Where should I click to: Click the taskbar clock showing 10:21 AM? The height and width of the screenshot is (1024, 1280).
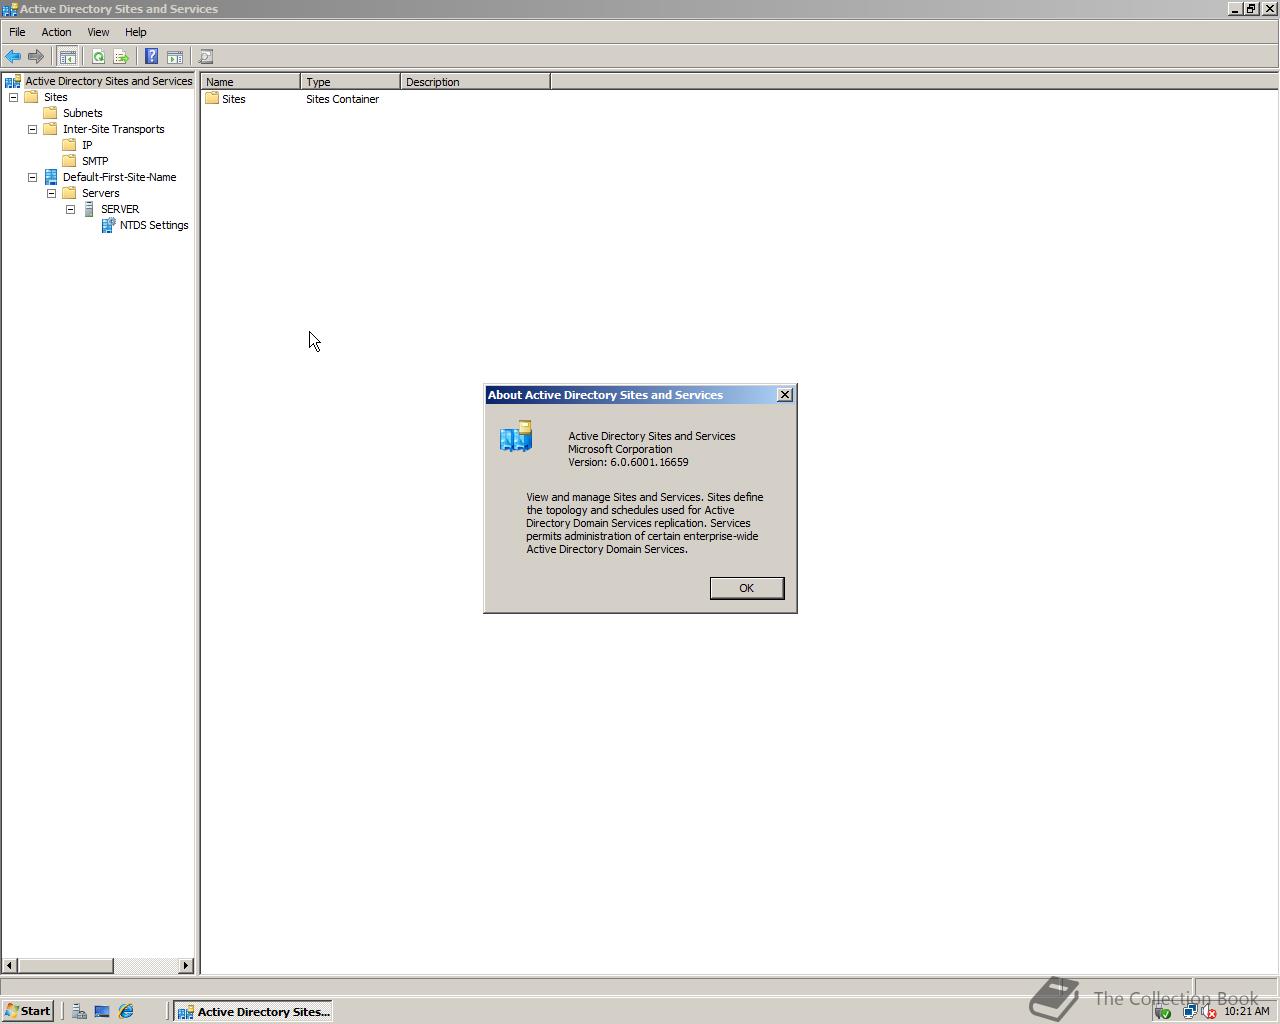[x=1247, y=1012]
